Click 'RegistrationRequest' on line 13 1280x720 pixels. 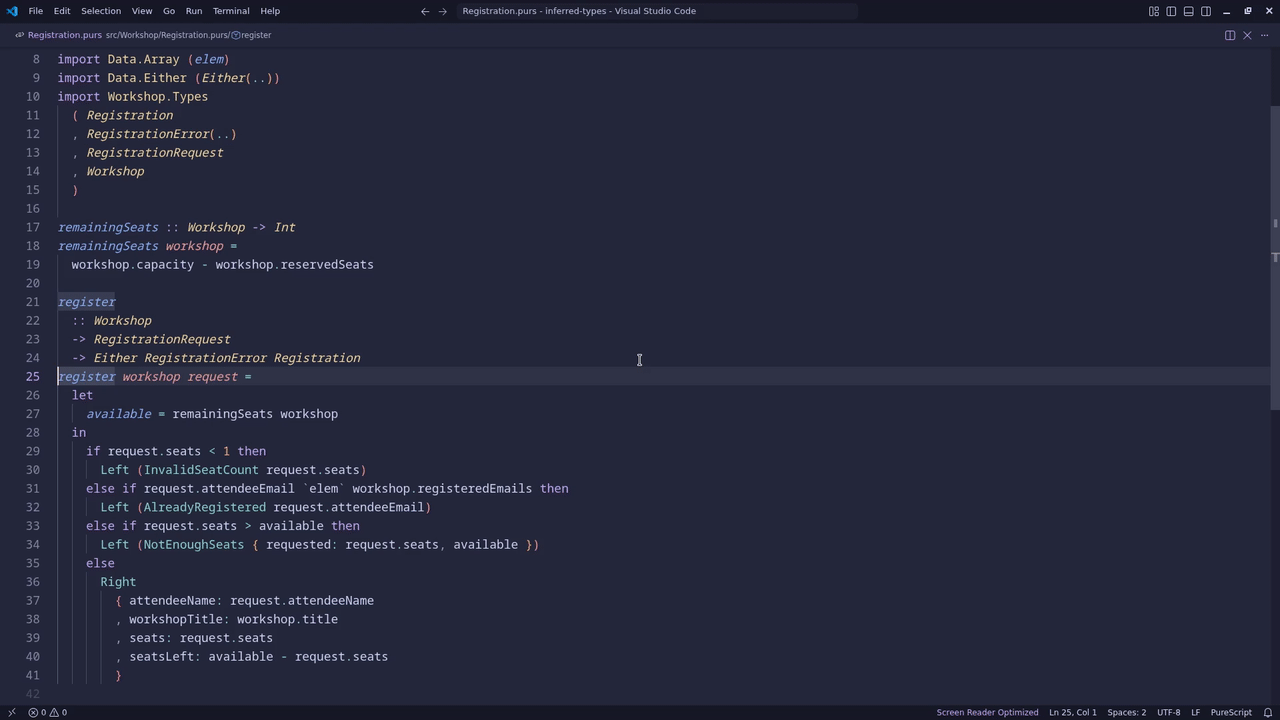tap(155, 153)
